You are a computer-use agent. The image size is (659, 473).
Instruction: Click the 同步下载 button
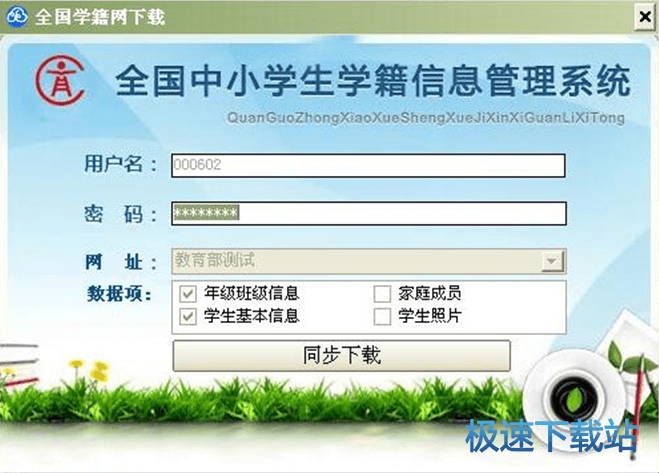[342, 356]
